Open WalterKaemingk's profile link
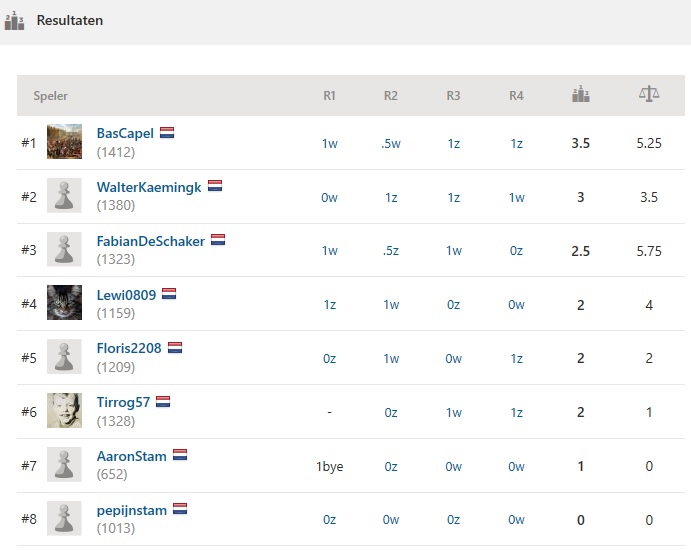Viewport: 691px width, 550px height. (x=149, y=187)
